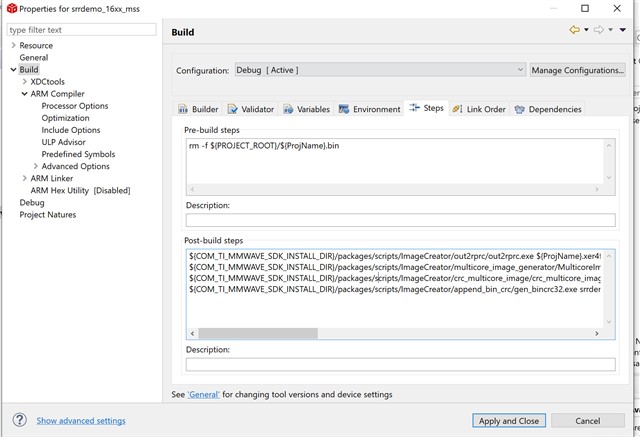The image size is (640, 437).
Task: Click the help question mark icon
Action: (19, 420)
